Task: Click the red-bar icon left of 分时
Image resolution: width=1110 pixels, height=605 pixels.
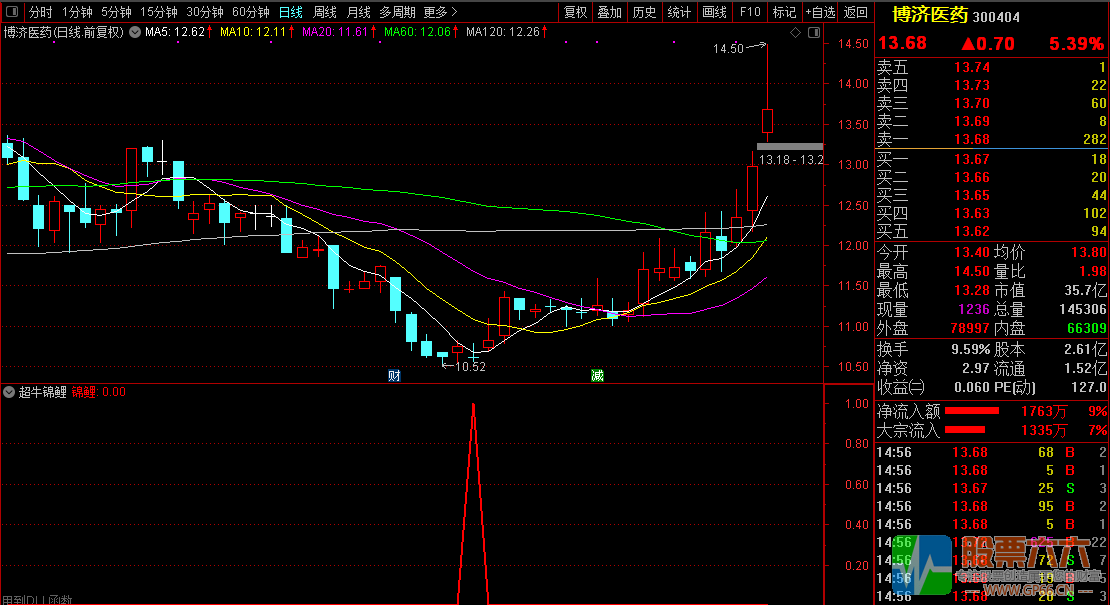Action: [12, 13]
